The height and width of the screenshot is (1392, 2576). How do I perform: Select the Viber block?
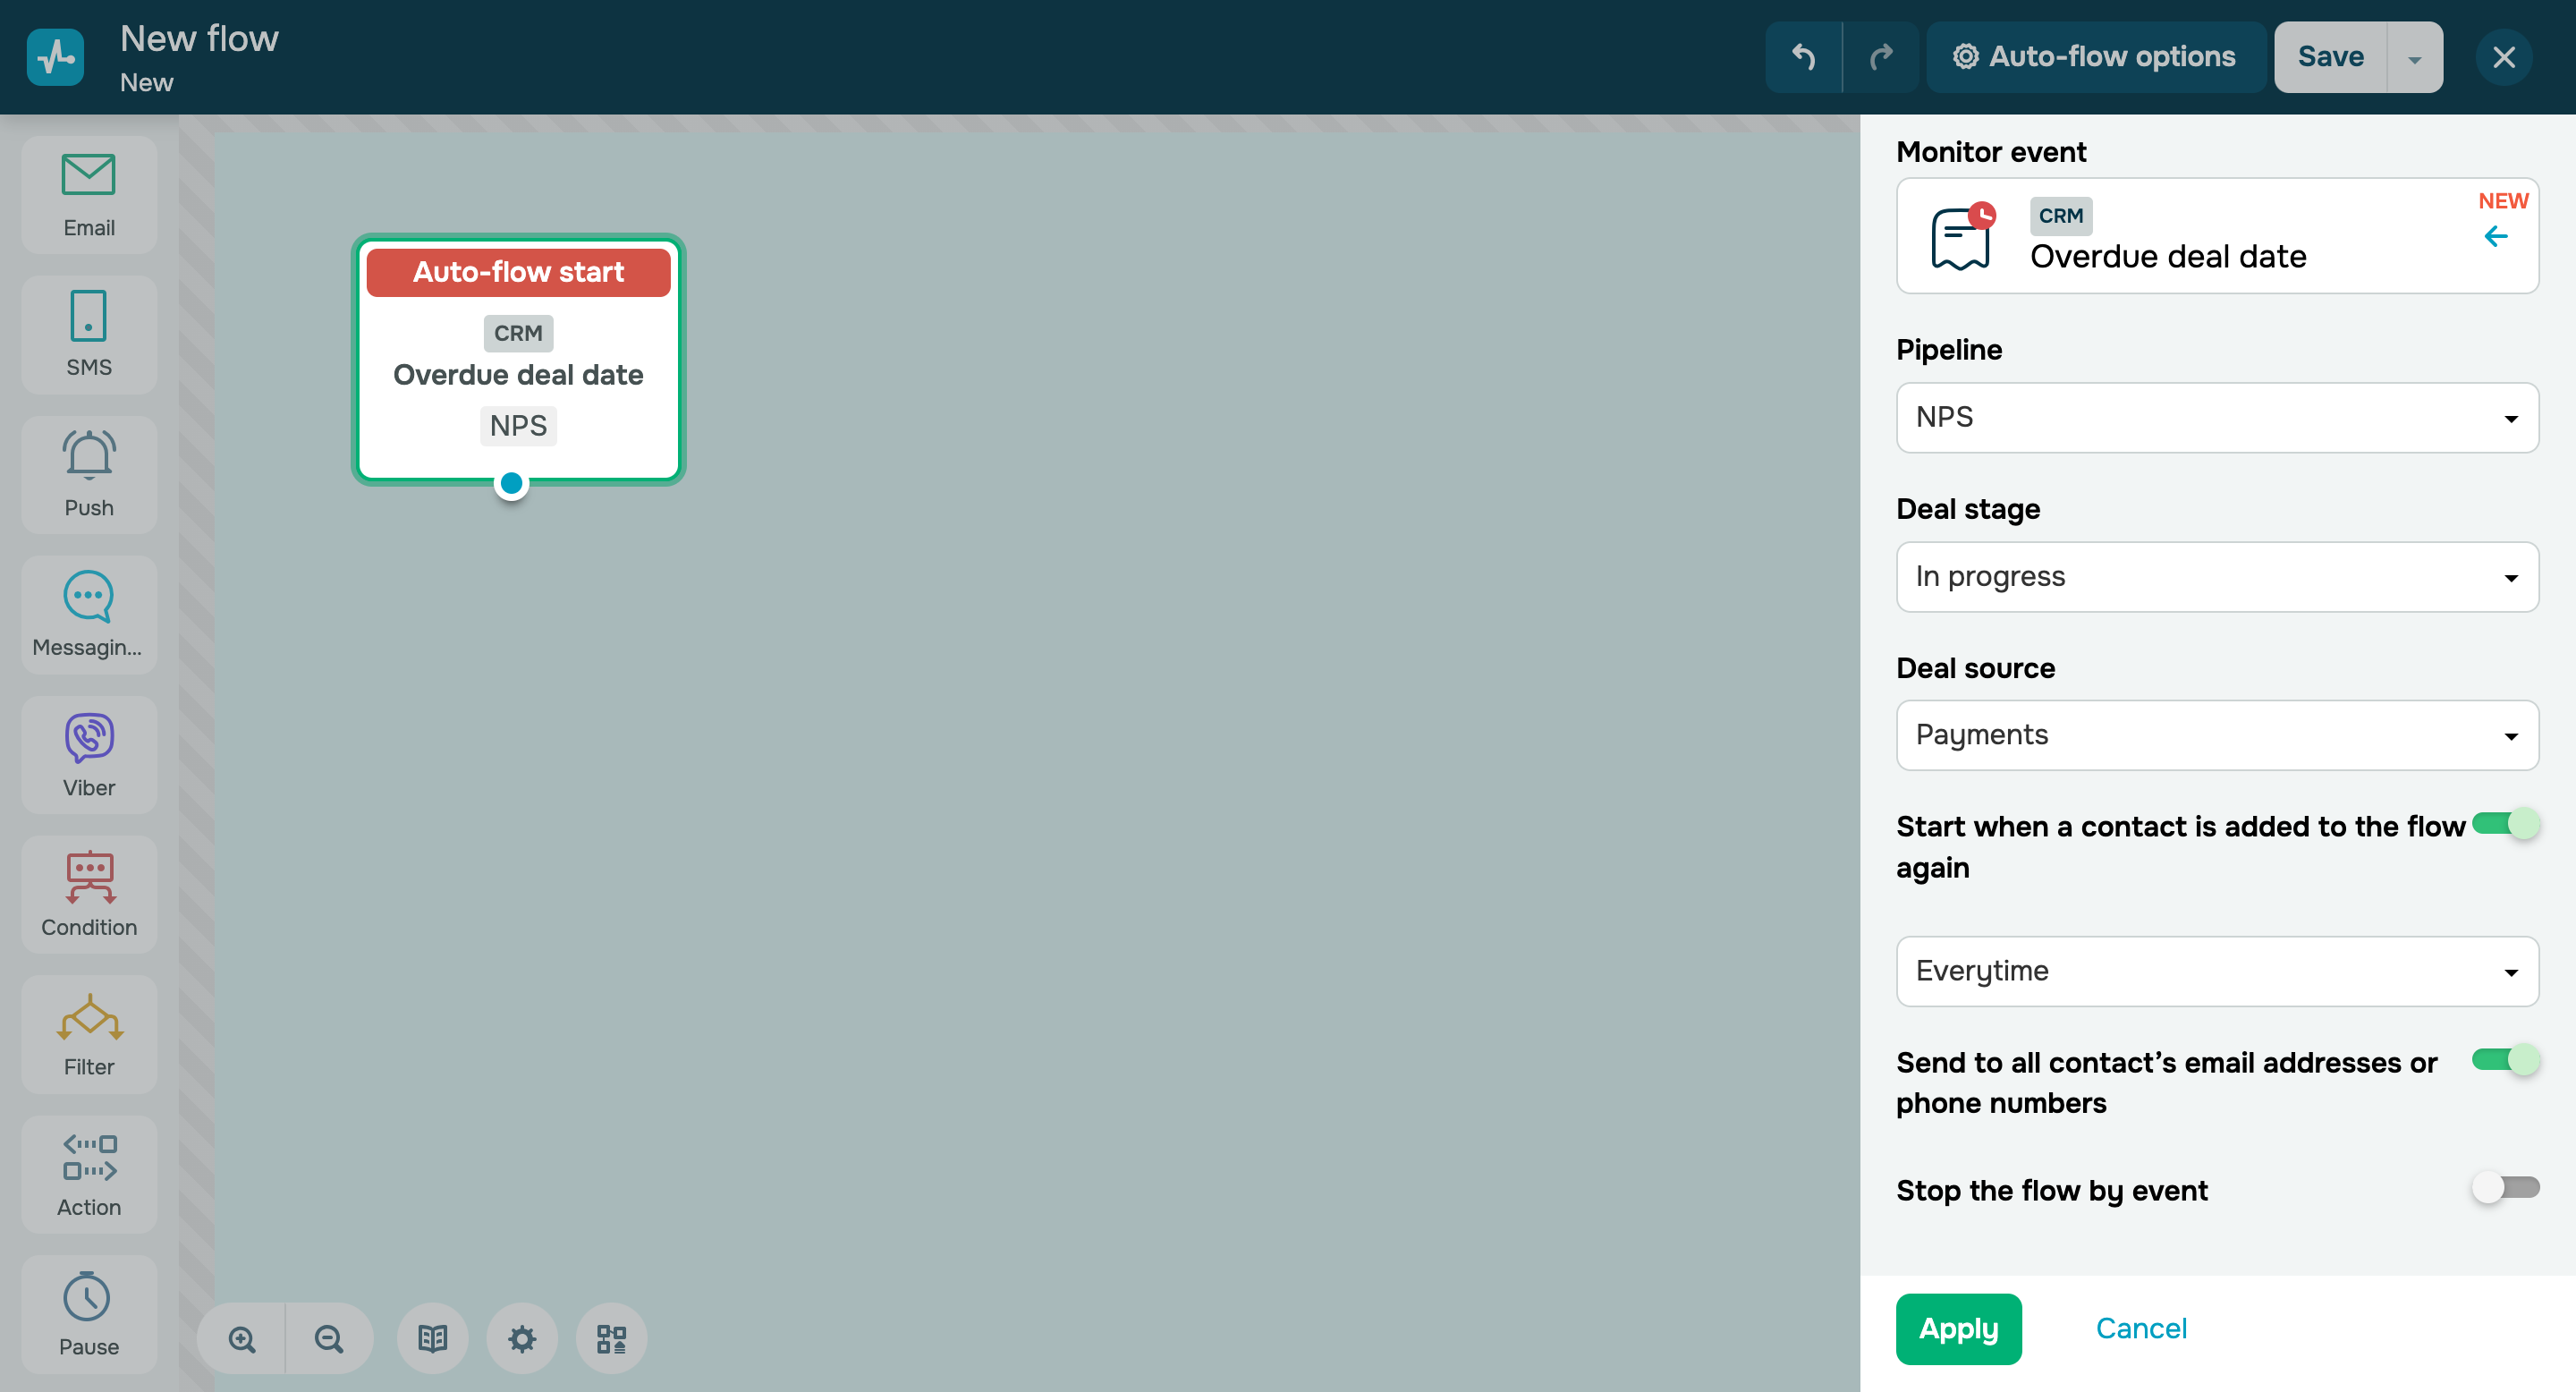tap(88, 753)
